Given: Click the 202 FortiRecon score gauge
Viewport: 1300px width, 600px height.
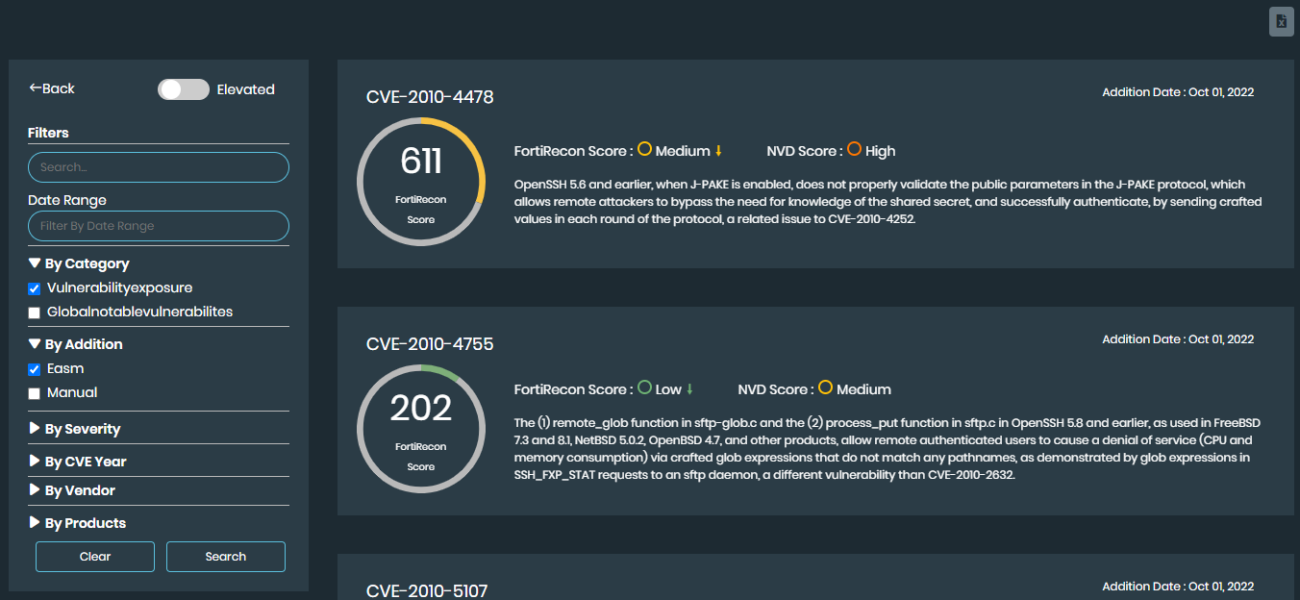Looking at the screenshot, I should 421,428.
